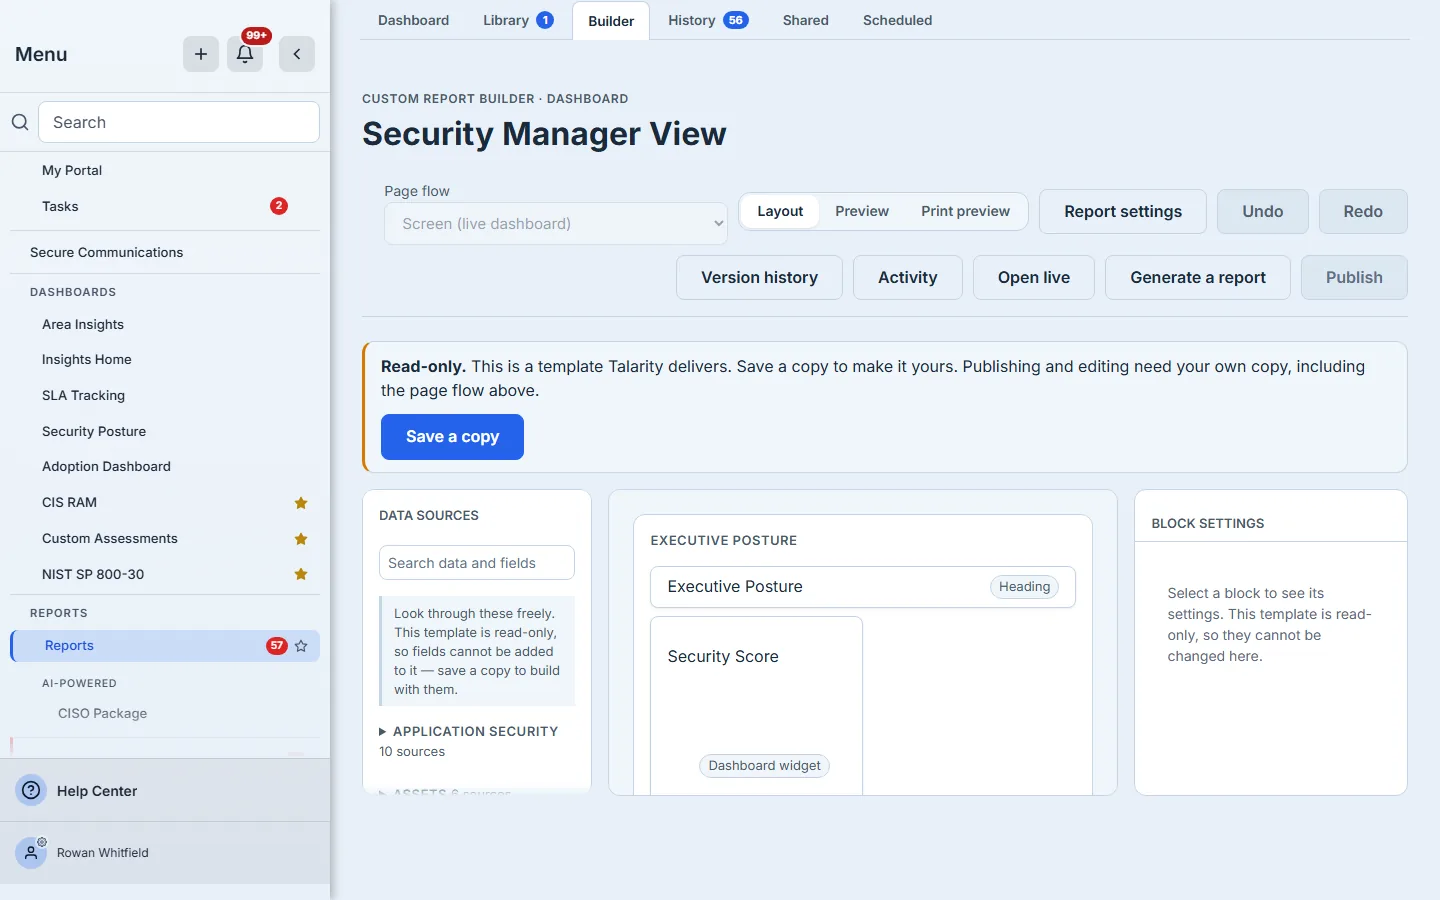The width and height of the screenshot is (1440, 900).
Task: Open the Shared tab
Action: coord(806,20)
